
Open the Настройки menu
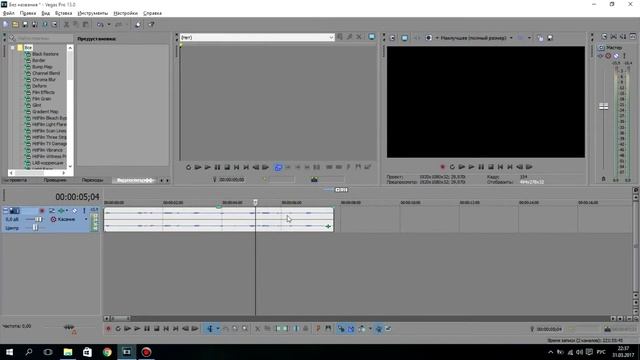126,13
